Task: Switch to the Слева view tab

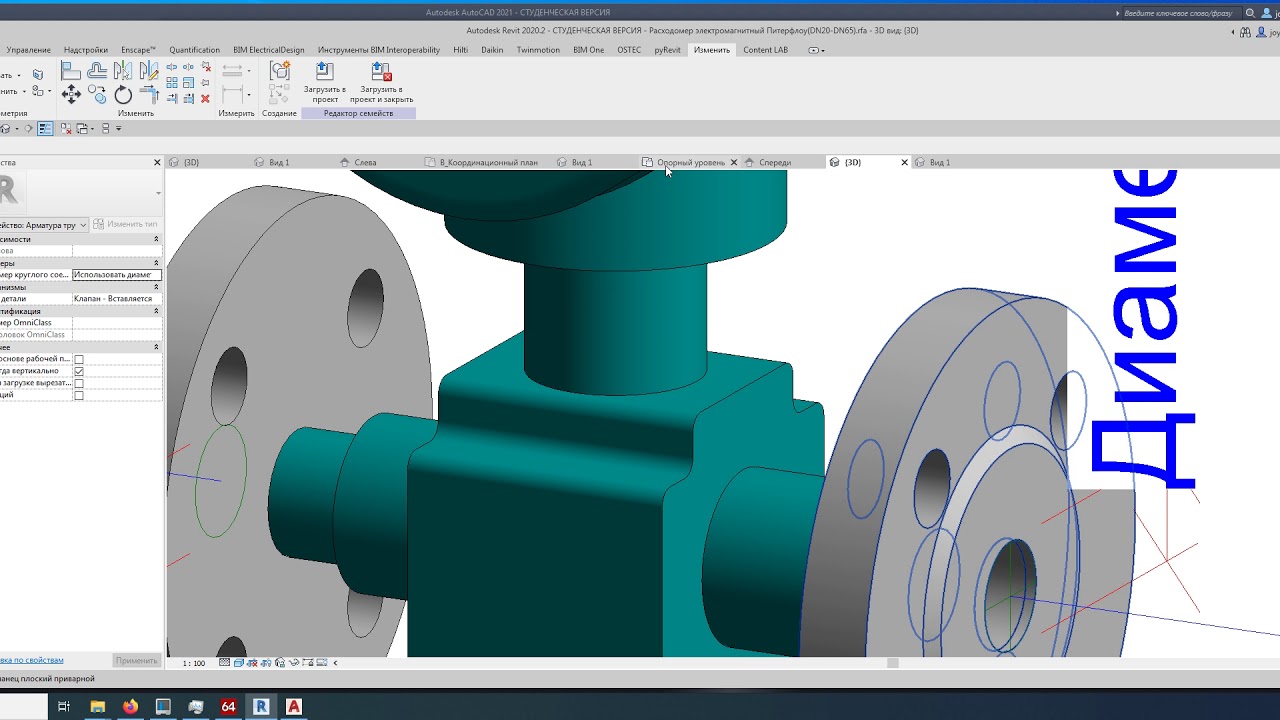Action: click(x=365, y=162)
